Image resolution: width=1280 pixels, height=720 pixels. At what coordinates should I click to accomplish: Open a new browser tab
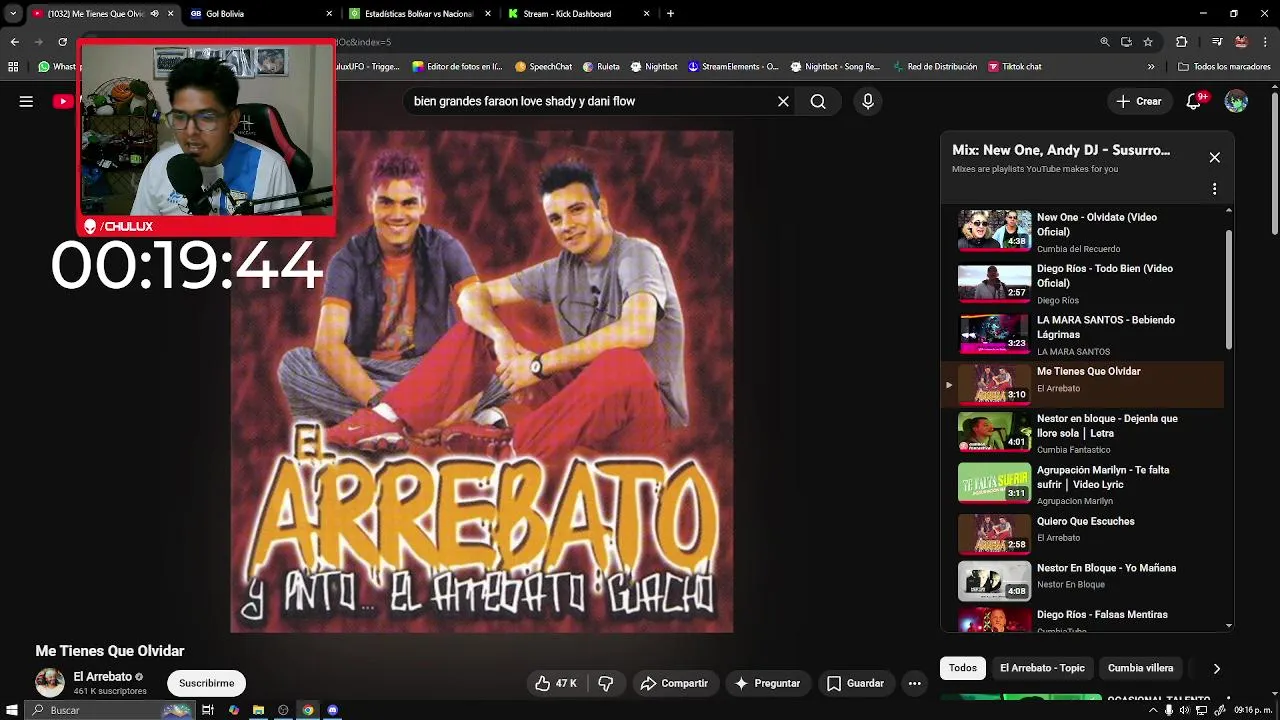click(x=670, y=14)
